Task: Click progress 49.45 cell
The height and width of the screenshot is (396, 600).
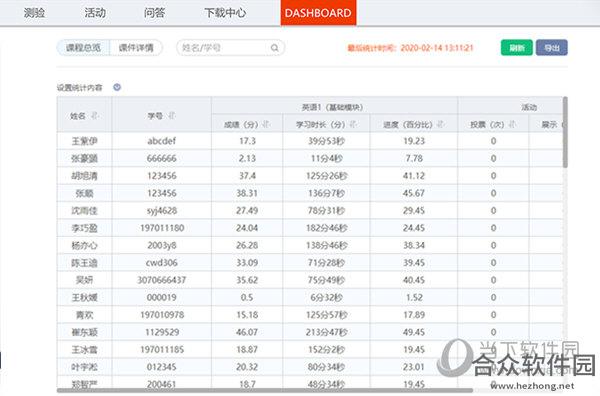Action: point(414,332)
